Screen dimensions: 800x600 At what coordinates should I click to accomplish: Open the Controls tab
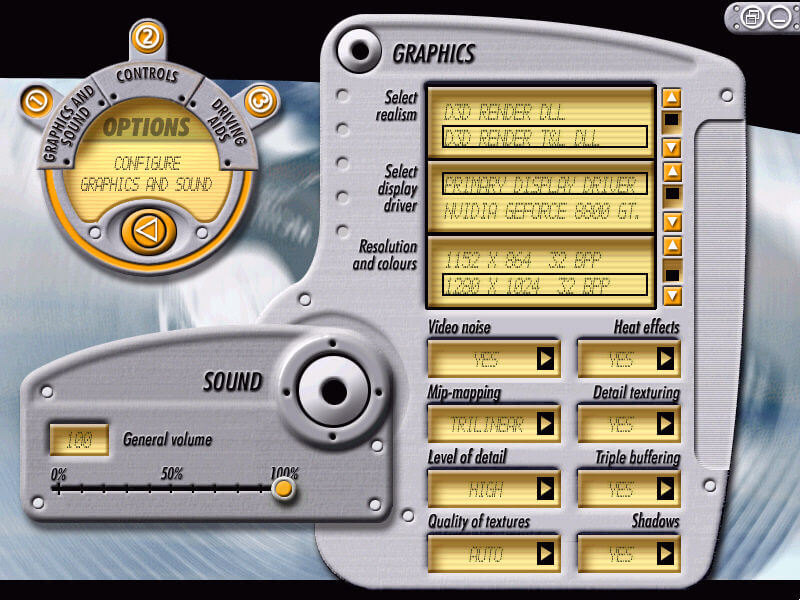tap(147, 76)
